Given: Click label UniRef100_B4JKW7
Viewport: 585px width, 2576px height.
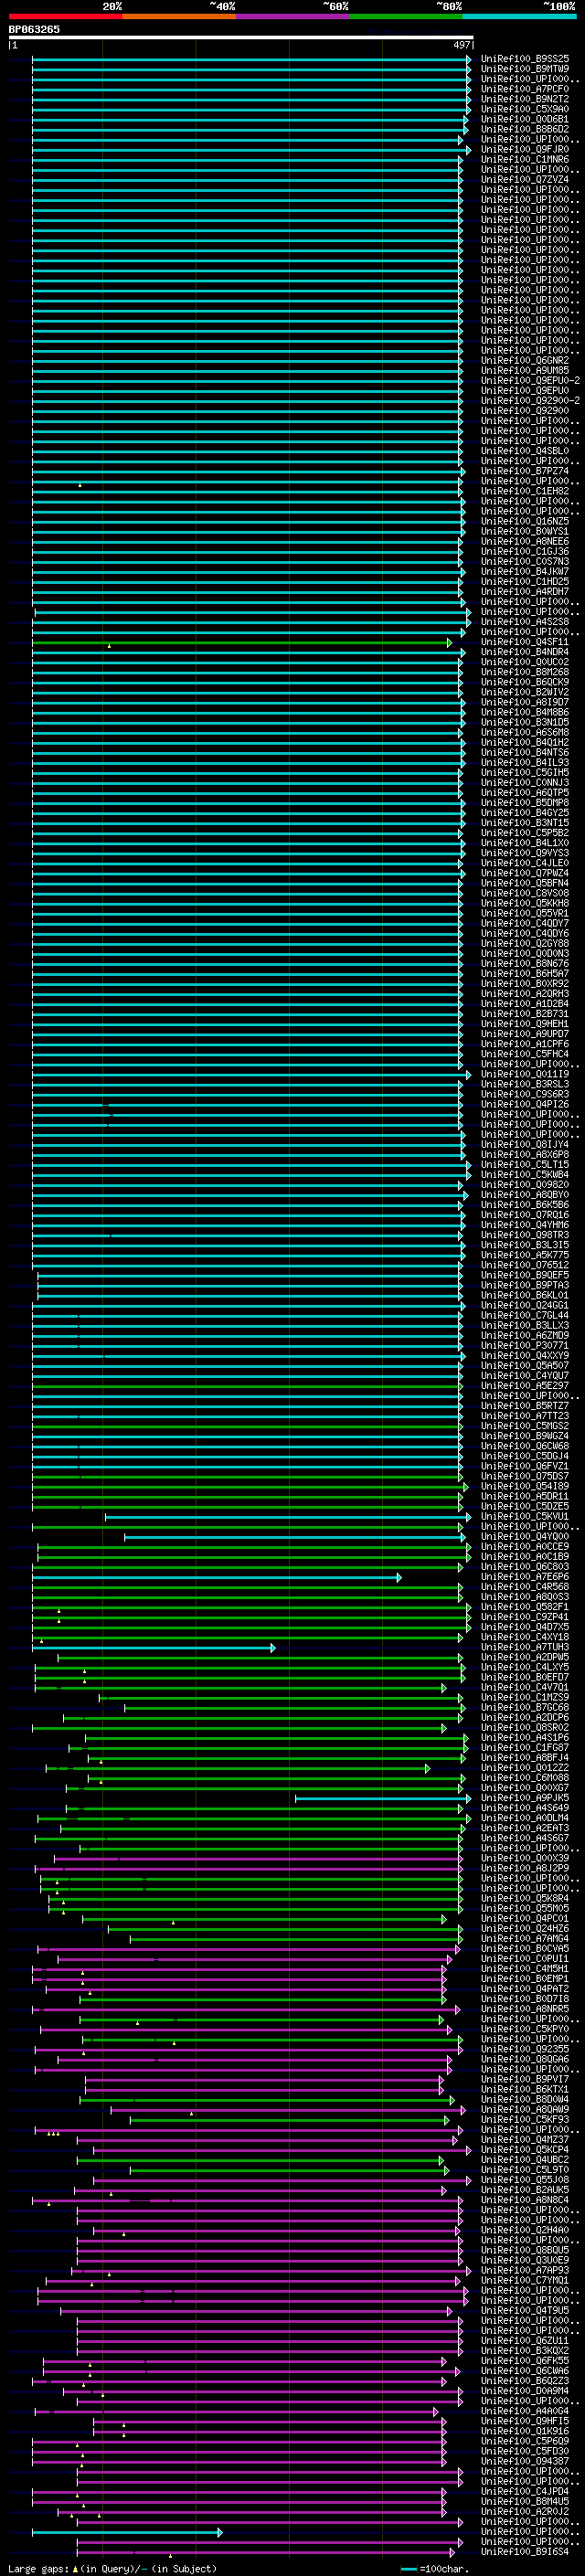Looking at the screenshot, I should point(525,571).
